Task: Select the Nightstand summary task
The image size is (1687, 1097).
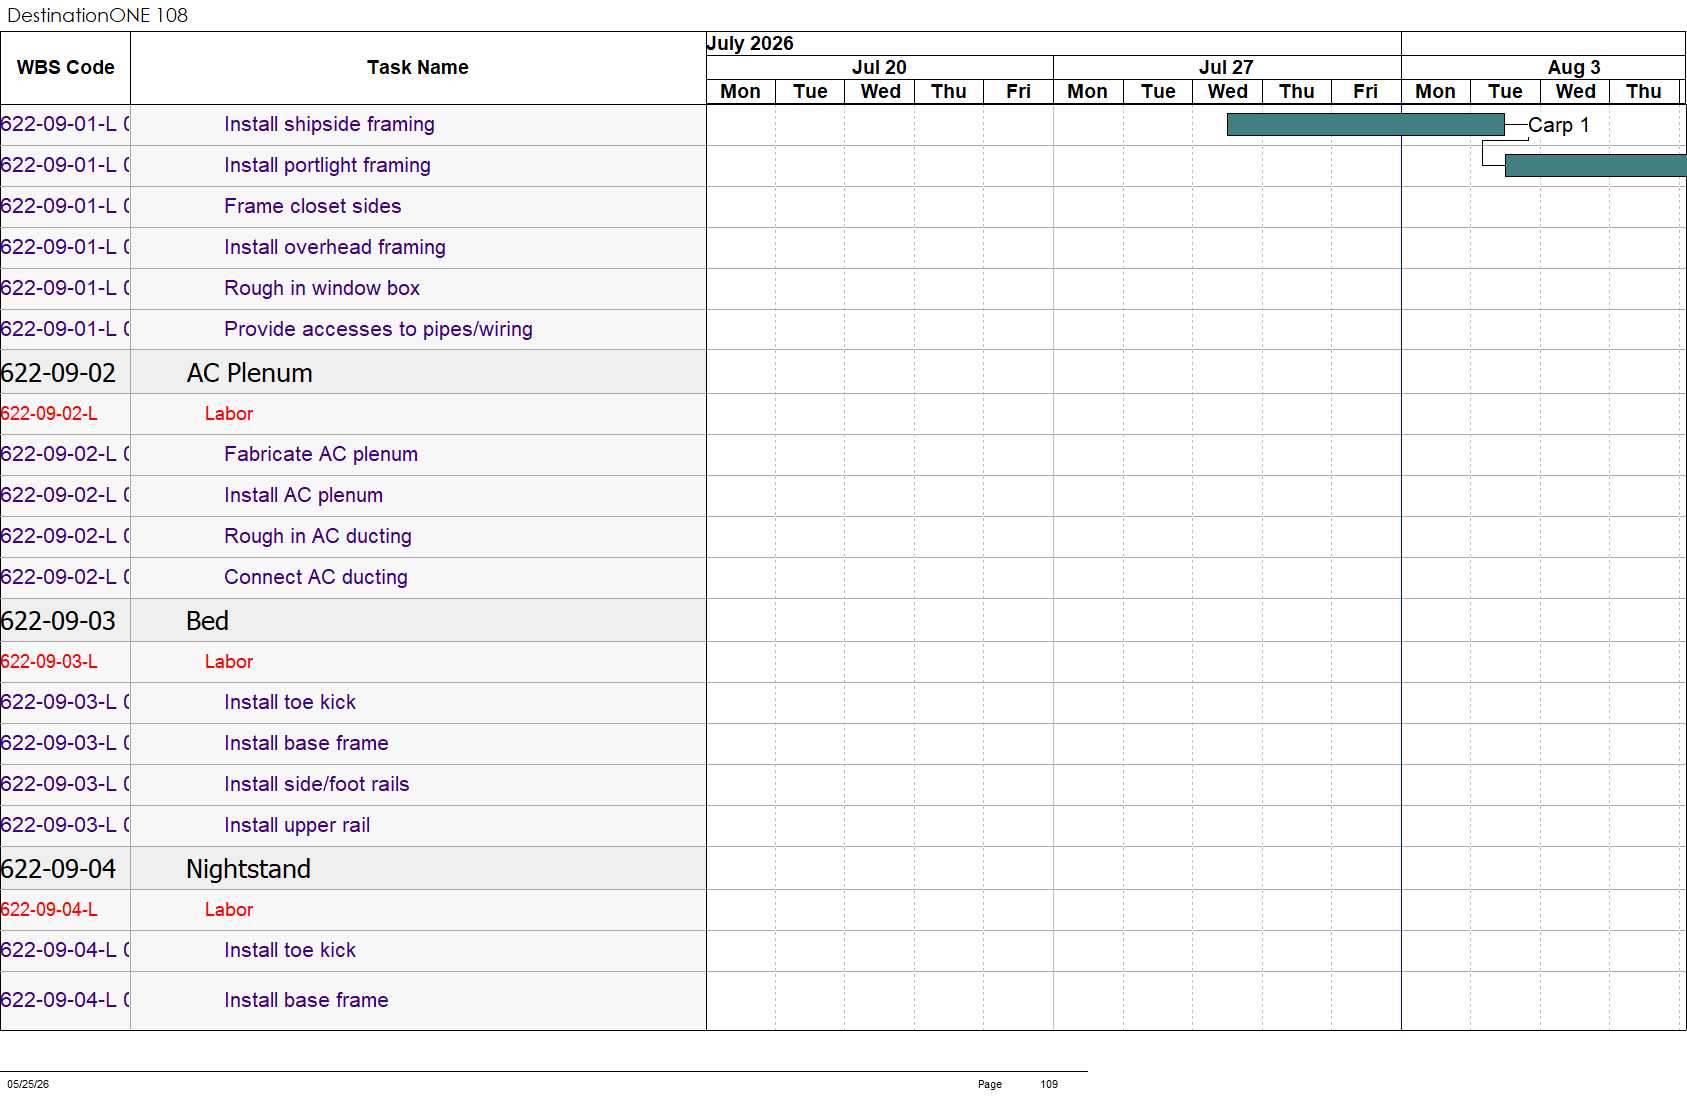Action: (x=248, y=869)
